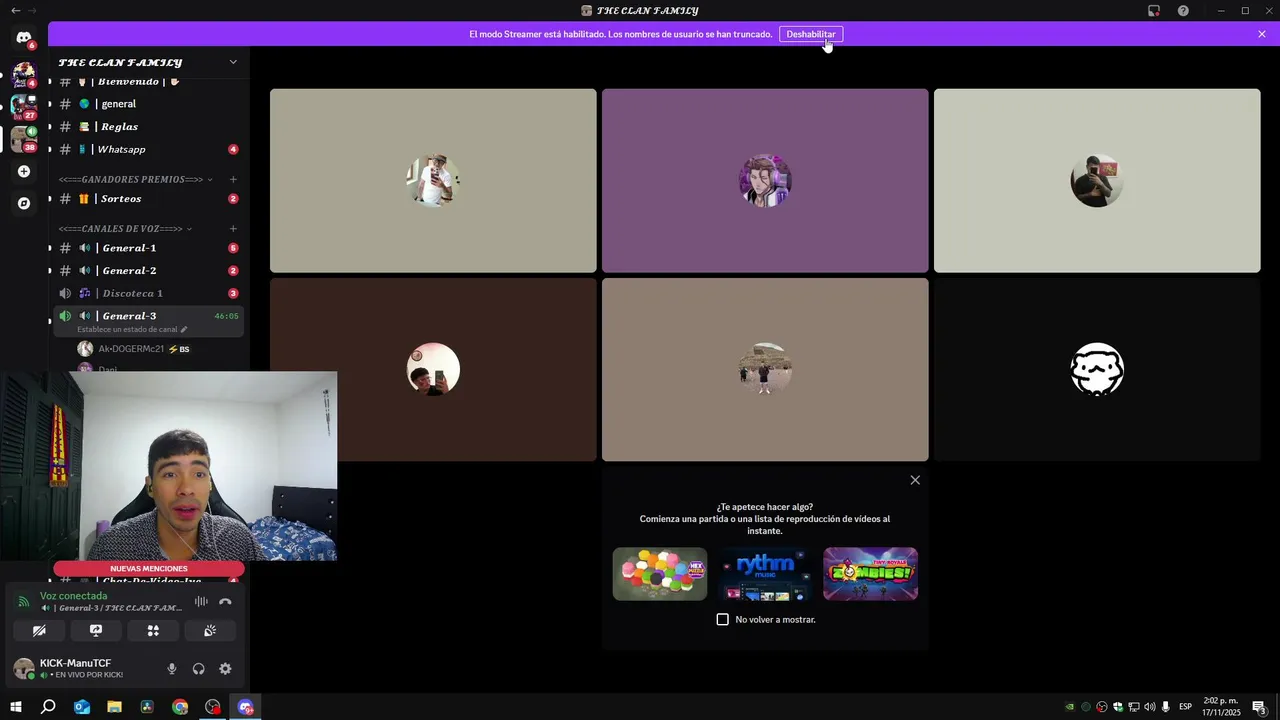Screen dimensions: 1280x720
Task: Open Windows notification center
Action: pyautogui.click(x=1259, y=707)
